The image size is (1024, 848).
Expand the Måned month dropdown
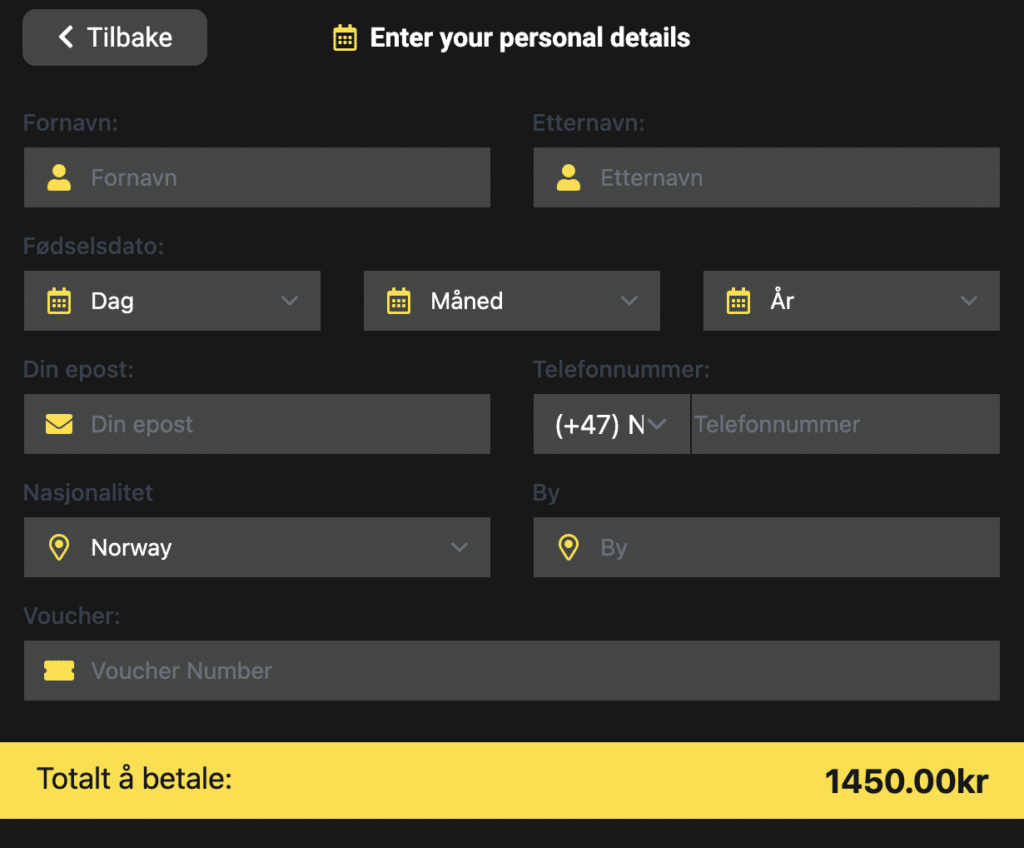(x=512, y=301)
